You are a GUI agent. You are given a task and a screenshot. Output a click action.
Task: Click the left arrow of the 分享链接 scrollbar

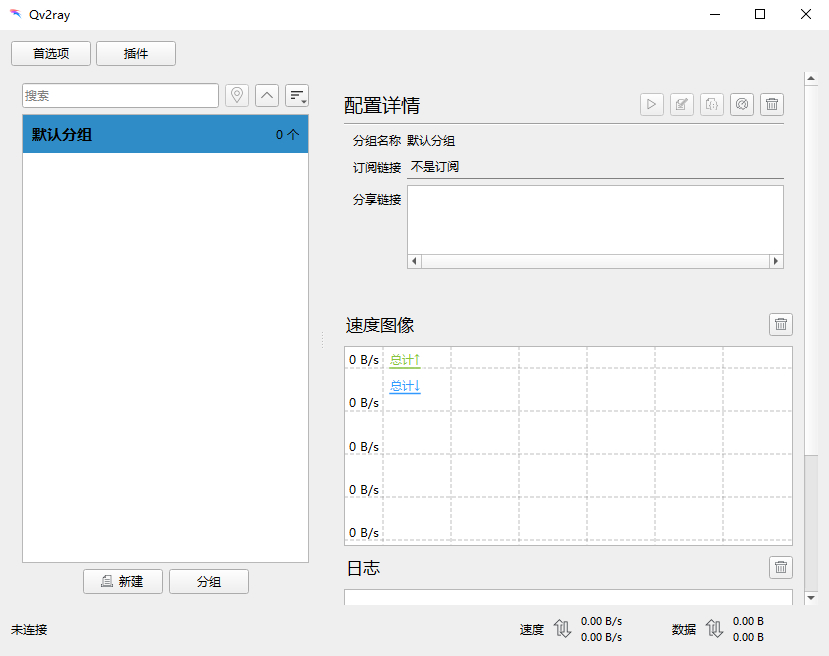click(x=414, y=261)
